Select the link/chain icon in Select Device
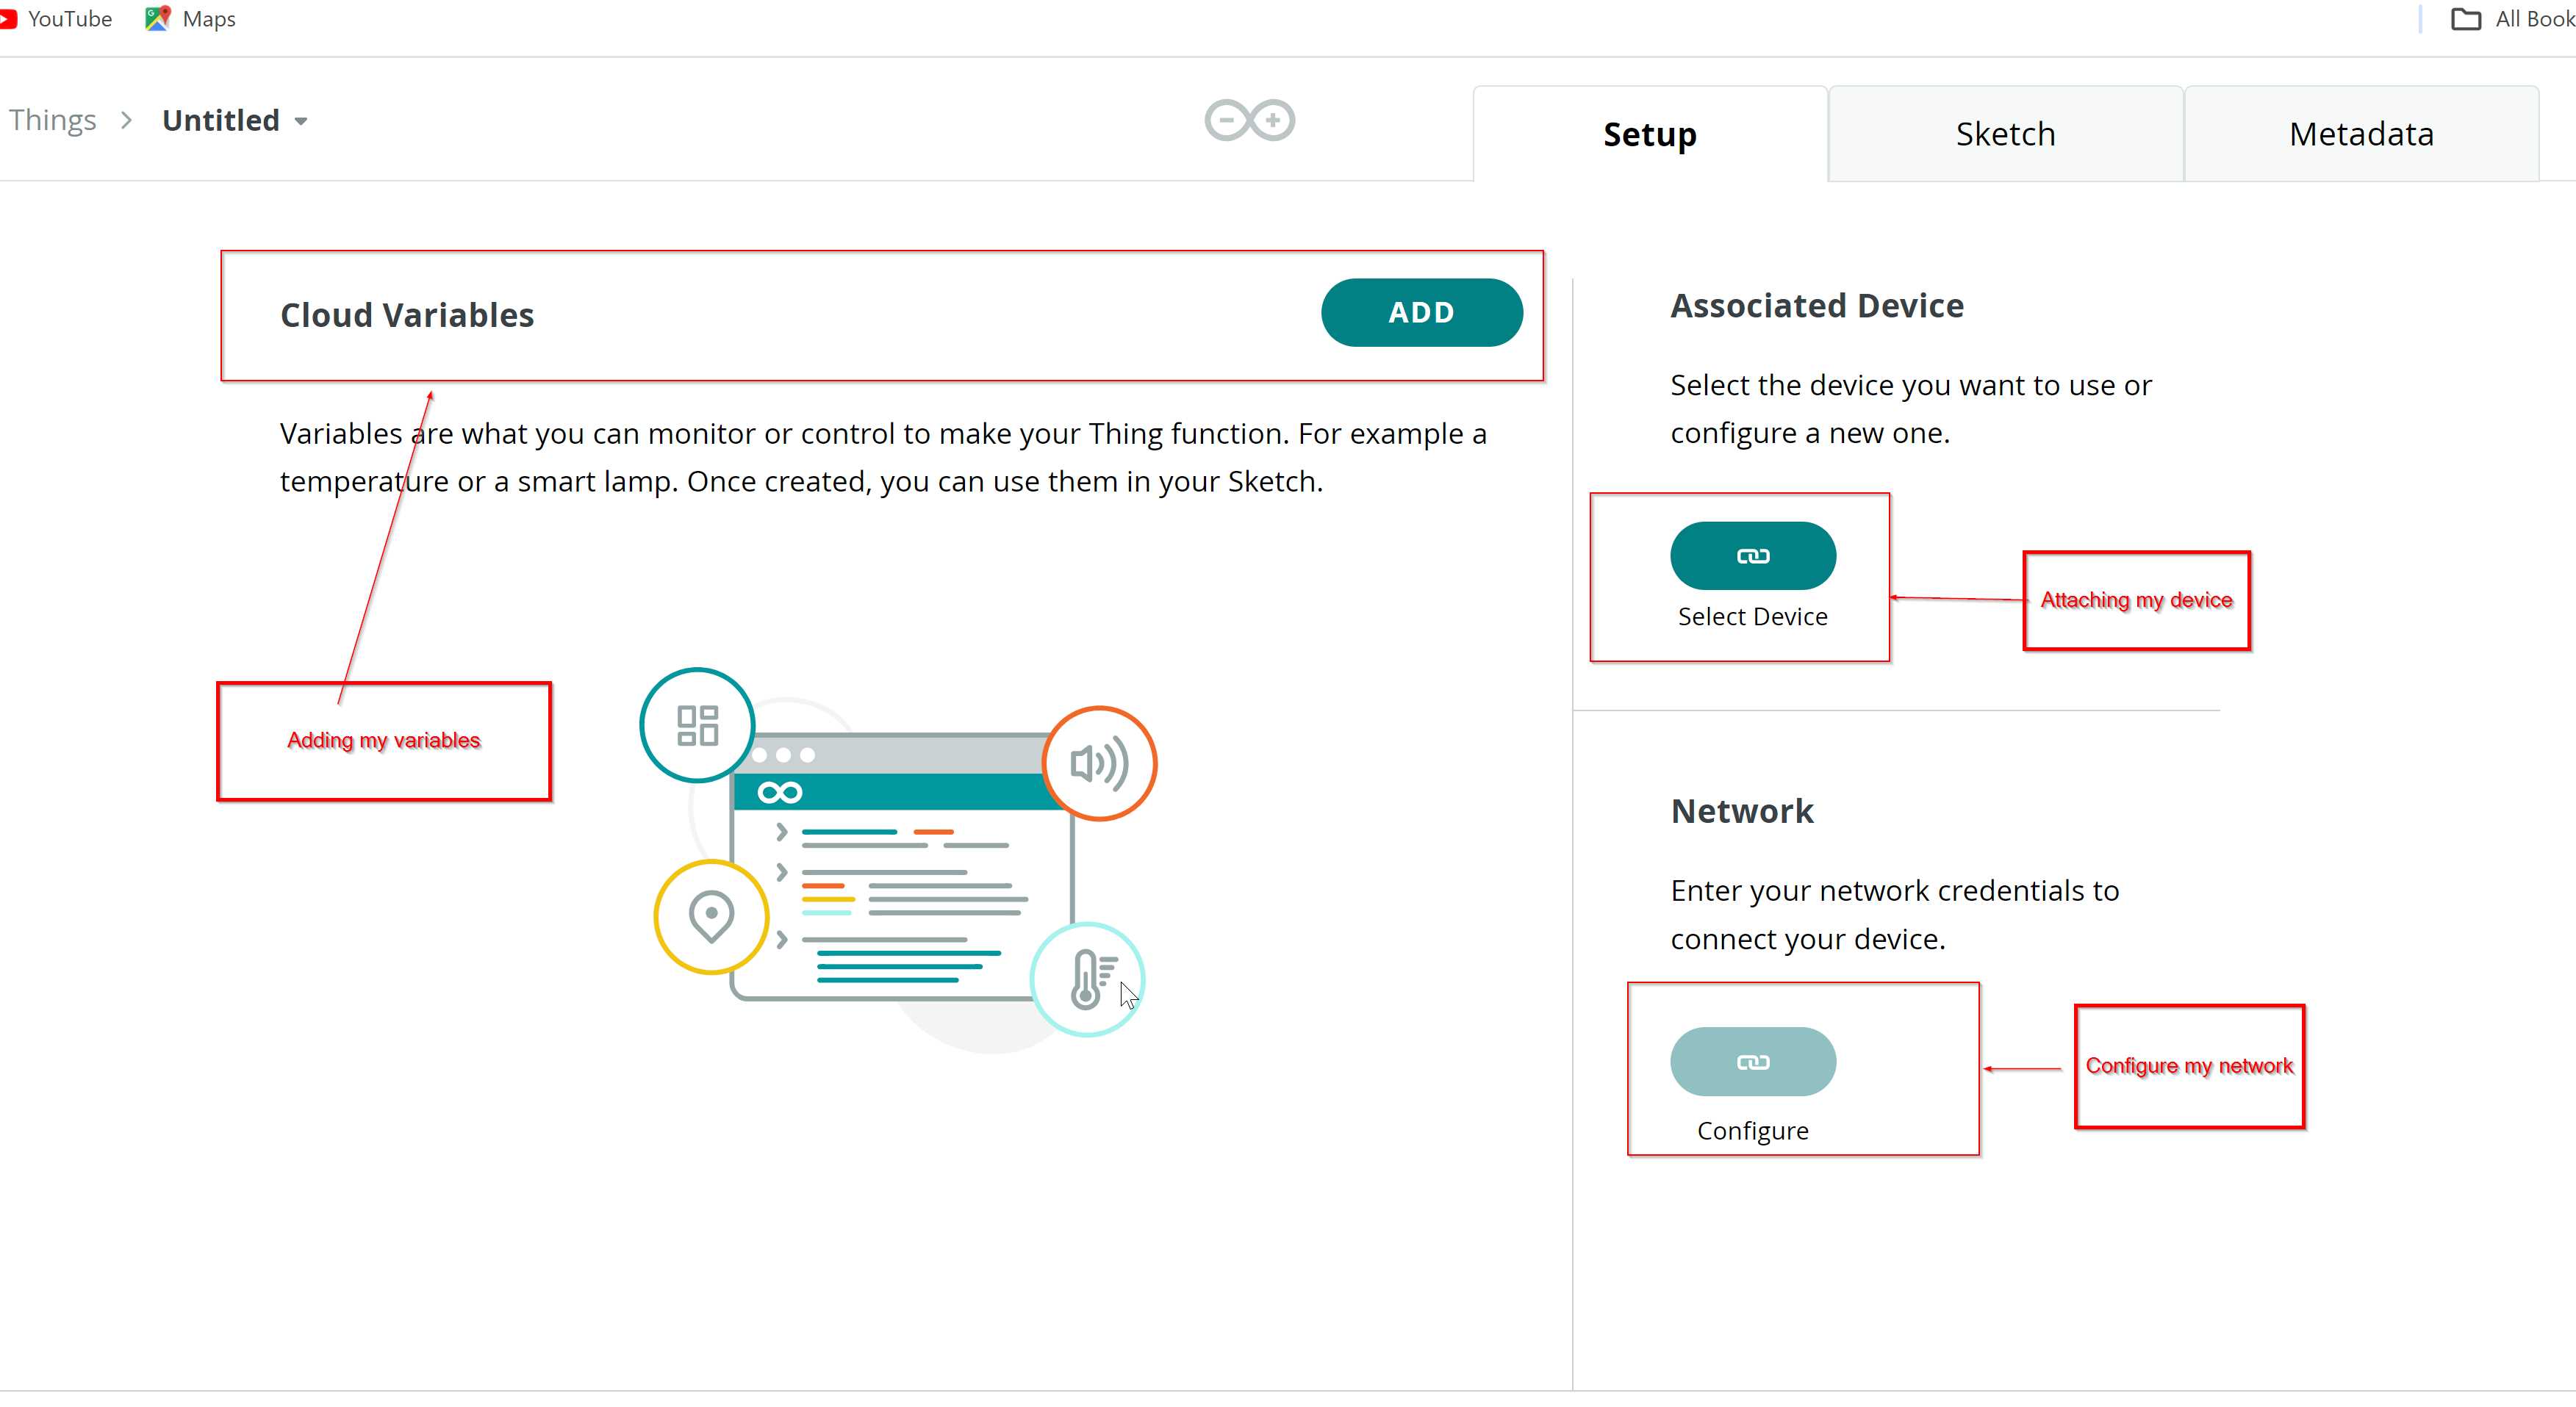The width and height of the screenshot is (2576, 1407). 1751,555
